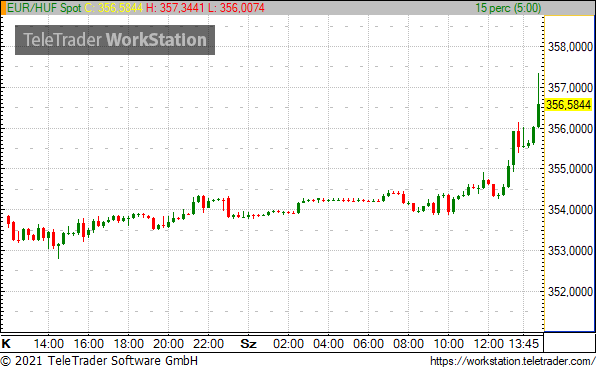Click the 15 perc (5:00) interval label
This screenshot has height=370, width=596.
(508, 8)
